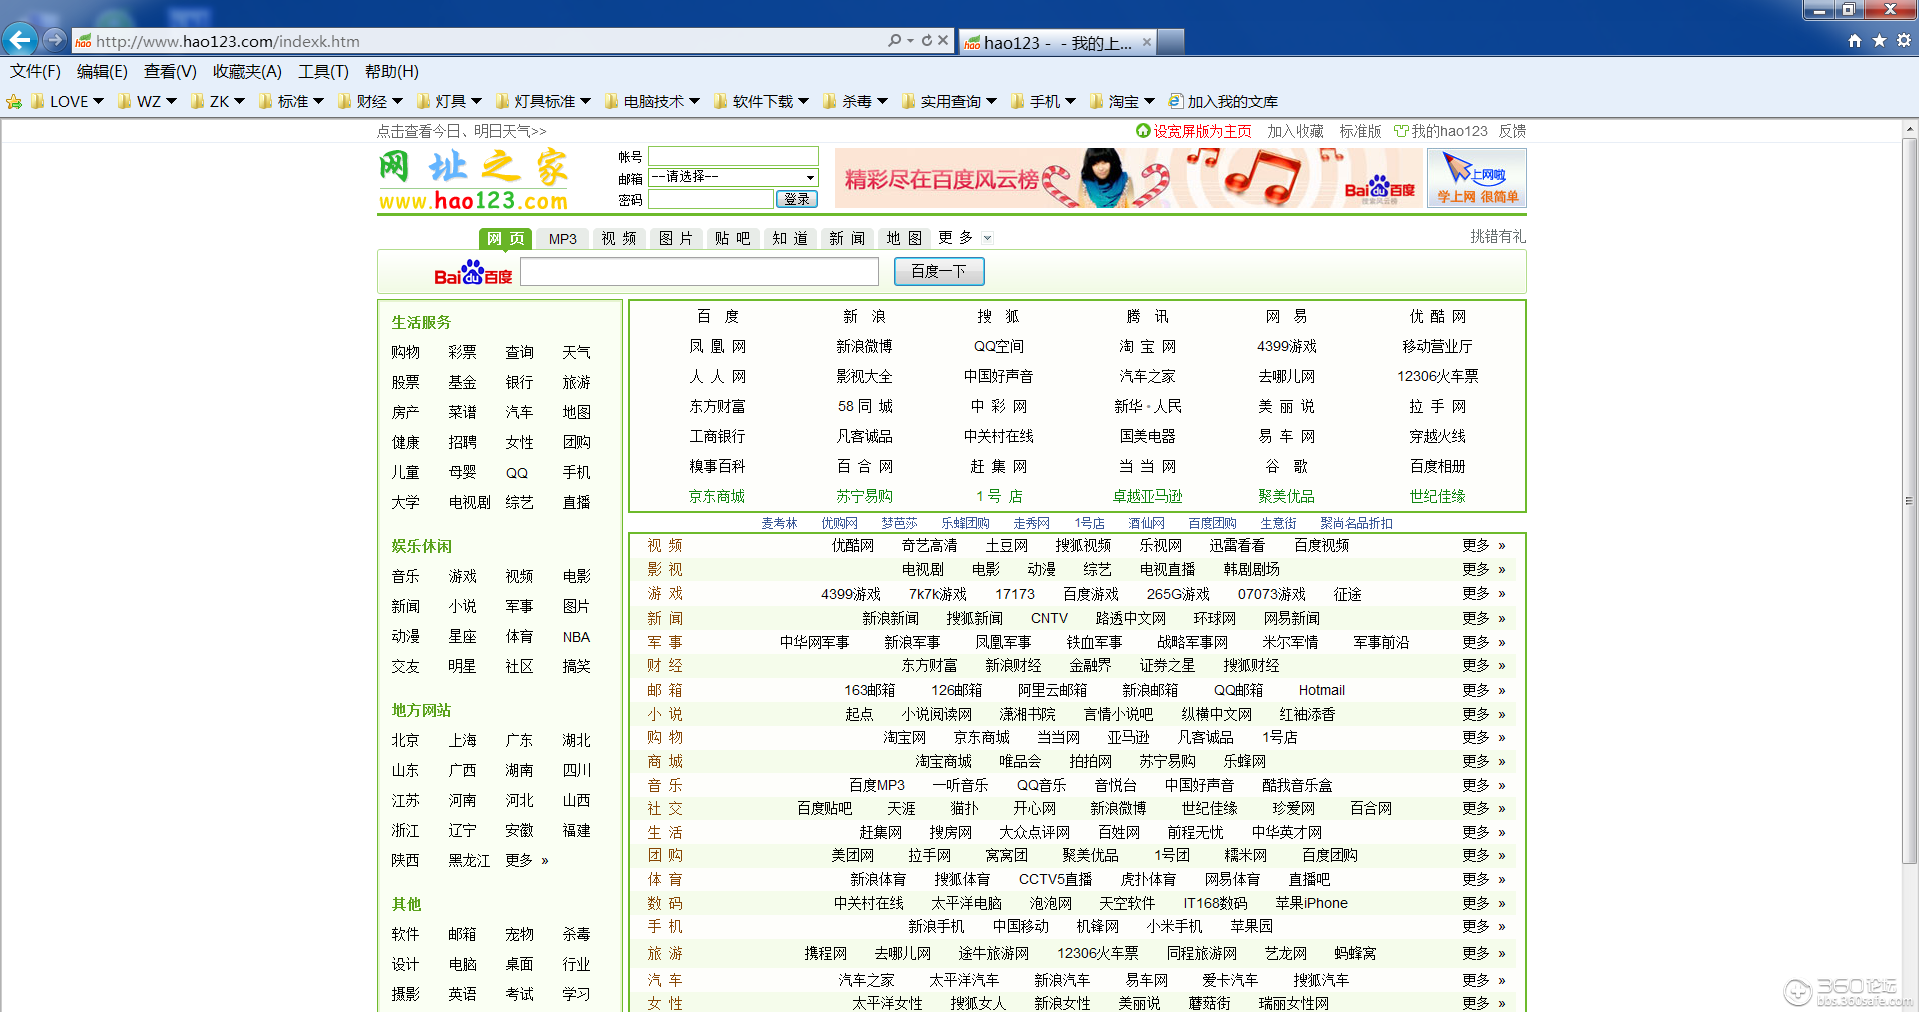Screen dimensions: 1919x1012
Task: Click the page vertical scrollbar thumb
Action: (x=1909, y=500)
